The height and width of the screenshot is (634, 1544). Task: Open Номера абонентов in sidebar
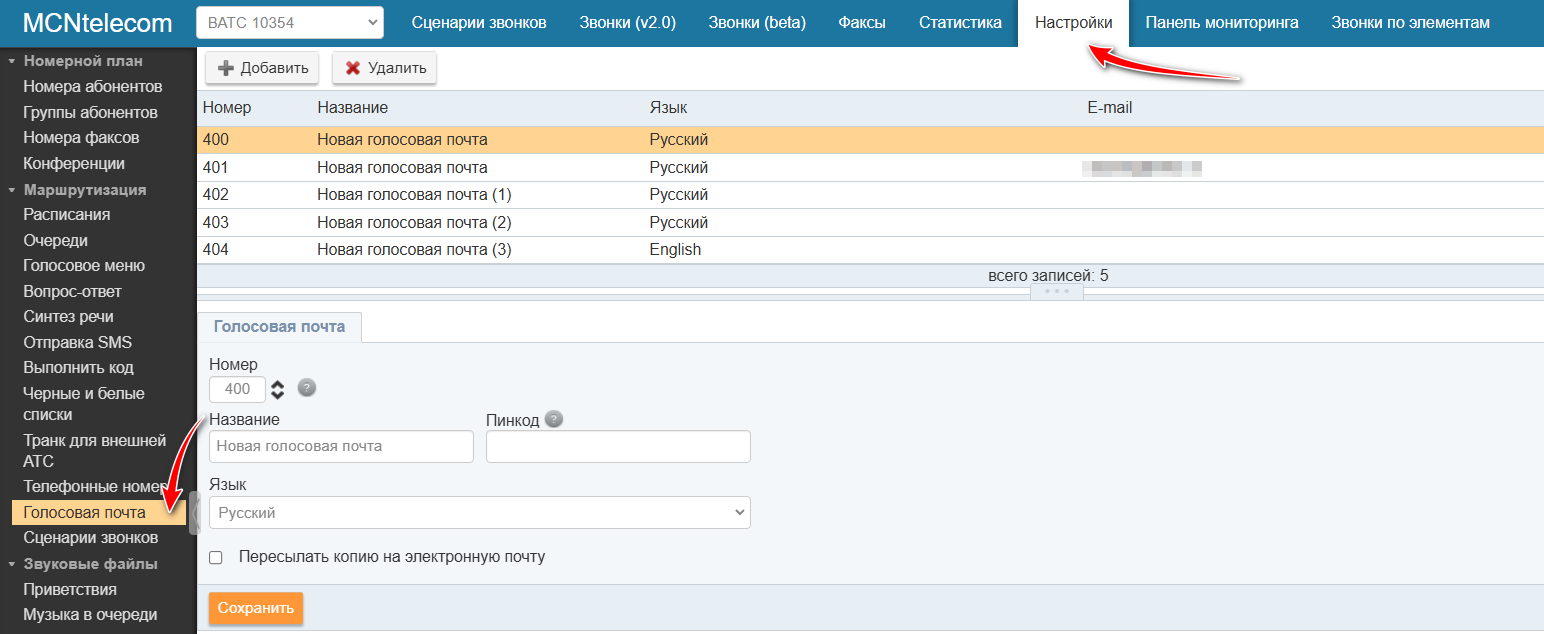[x=93, y=86]
